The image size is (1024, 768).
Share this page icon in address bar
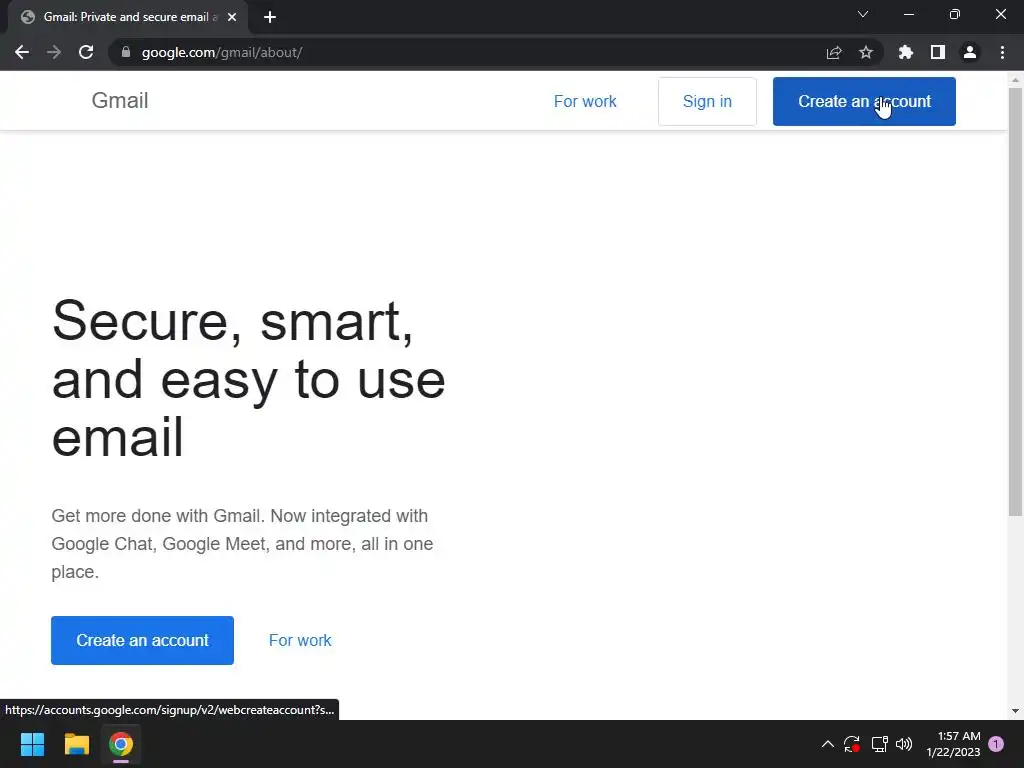coord(834,52)
